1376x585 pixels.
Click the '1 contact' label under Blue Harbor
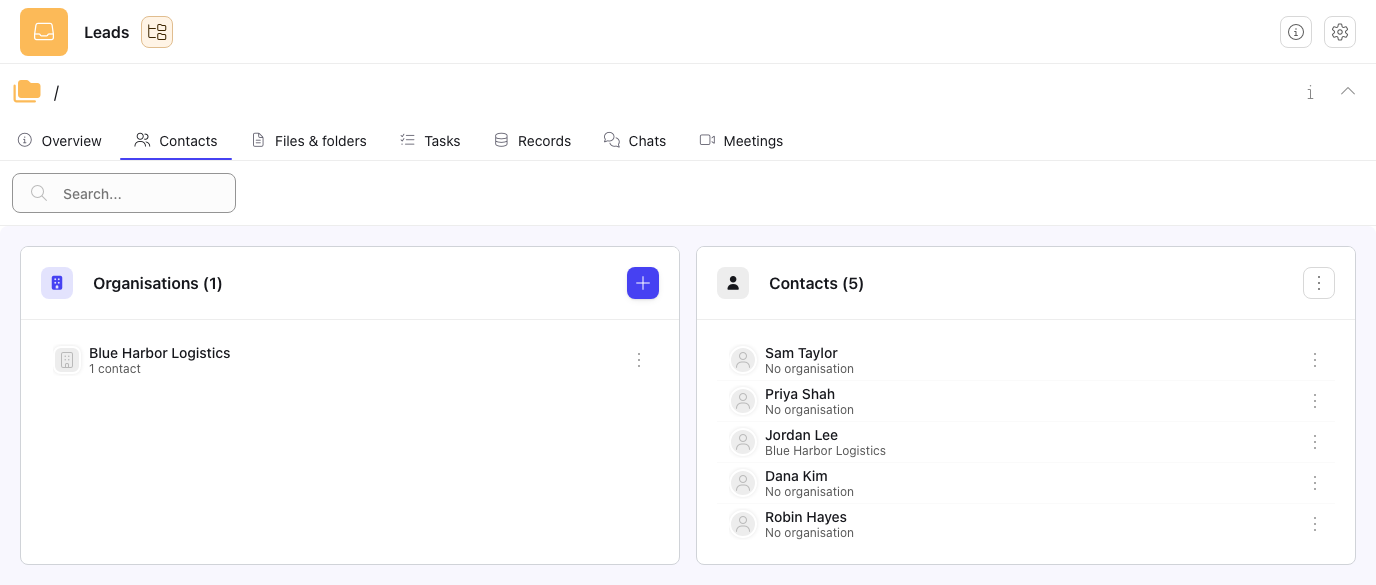[x=115, y=369]
